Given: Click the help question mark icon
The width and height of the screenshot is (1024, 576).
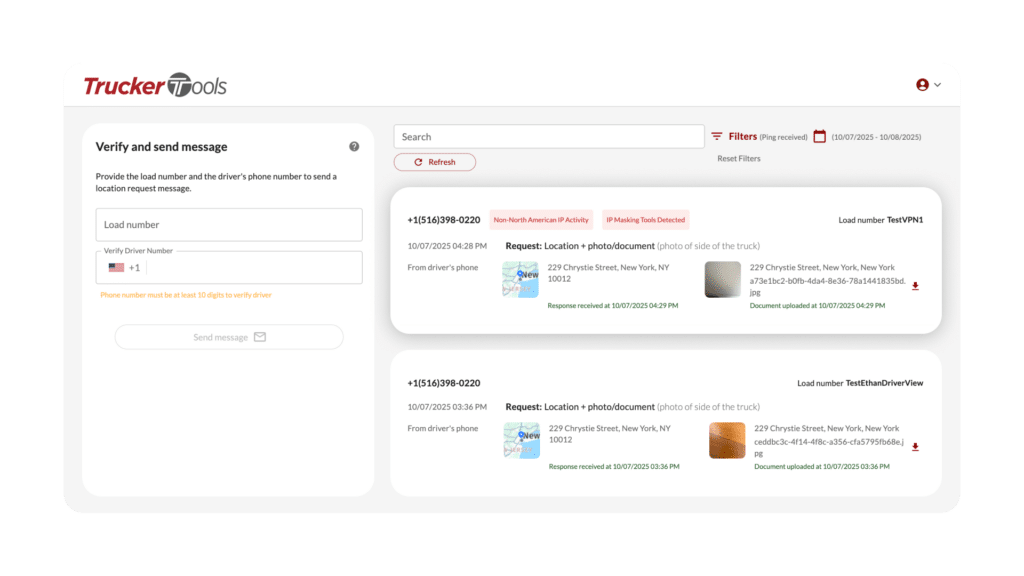Looking at the screenshot, I should tap(354, 147).
